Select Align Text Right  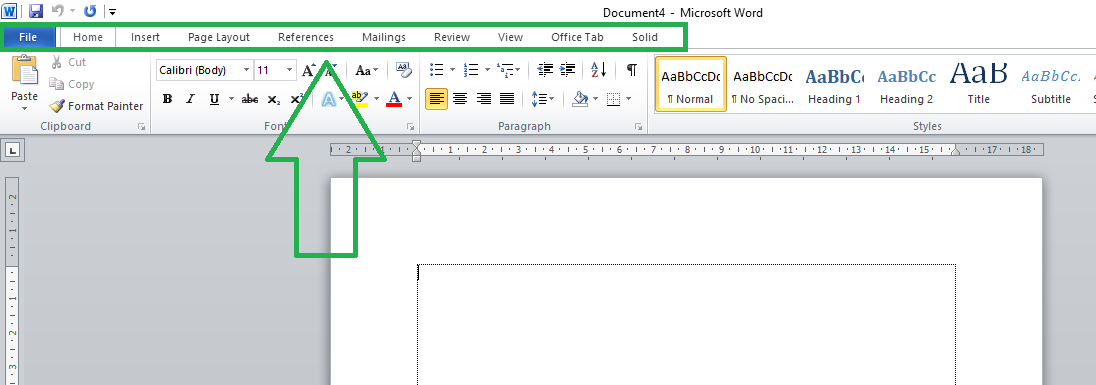484,99
